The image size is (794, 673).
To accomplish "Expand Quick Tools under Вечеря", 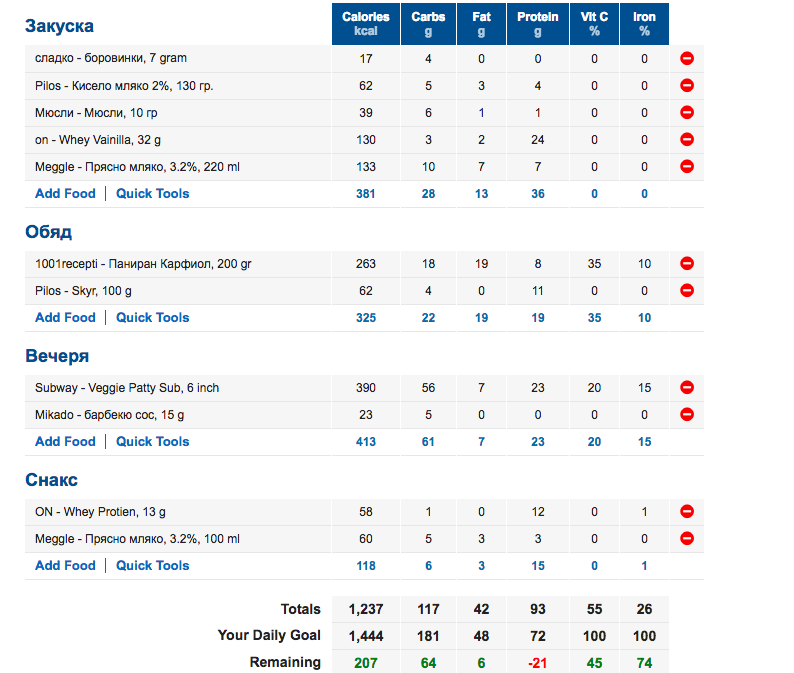I will (x=152, y=442).
